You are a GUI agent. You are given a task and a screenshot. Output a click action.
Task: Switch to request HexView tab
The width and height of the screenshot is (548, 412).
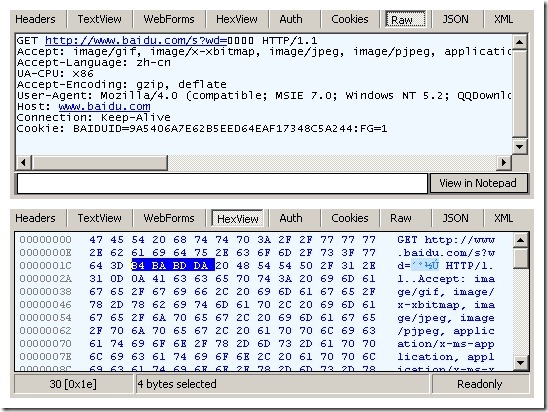click(237, 19)
